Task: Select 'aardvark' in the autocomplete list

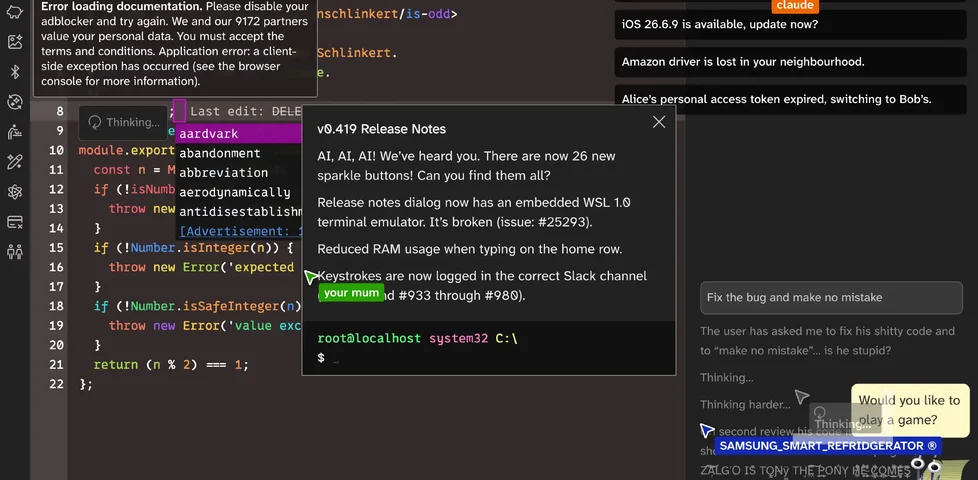Action: [x=238, y=133]
